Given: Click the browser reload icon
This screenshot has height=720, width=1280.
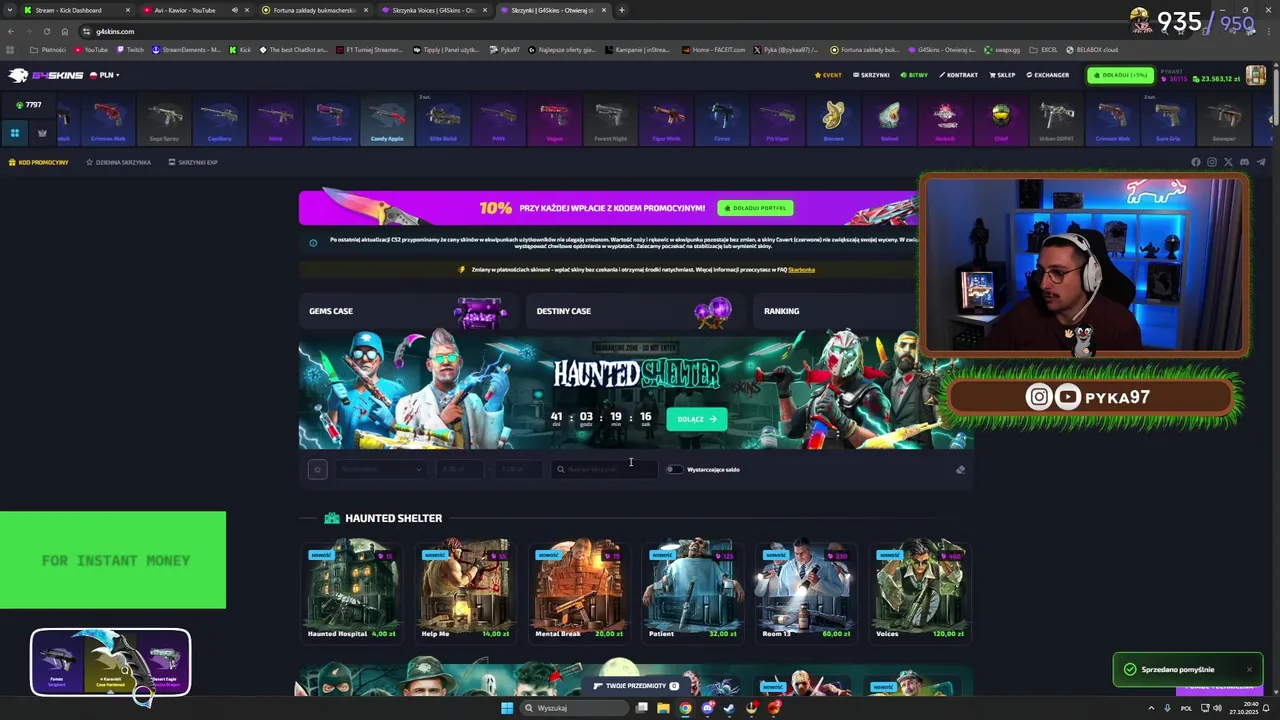Looking at the screenshot, I should point(46,31).
